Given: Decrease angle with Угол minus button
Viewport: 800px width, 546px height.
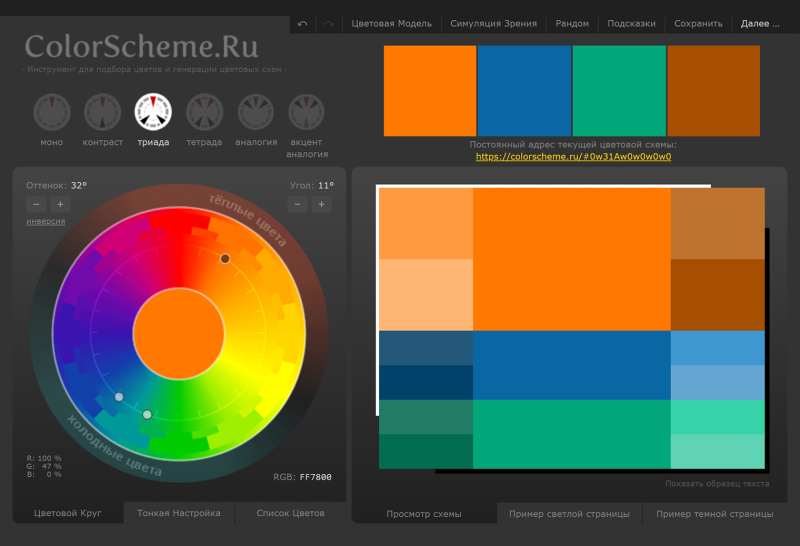Looking at the screenshot, I should [297, 204].
